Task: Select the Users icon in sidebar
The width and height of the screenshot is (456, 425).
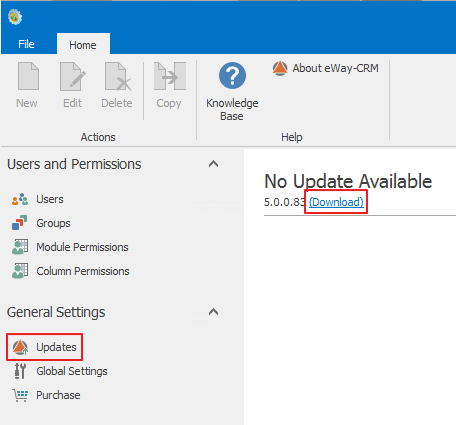Action: tap(20, 199)
